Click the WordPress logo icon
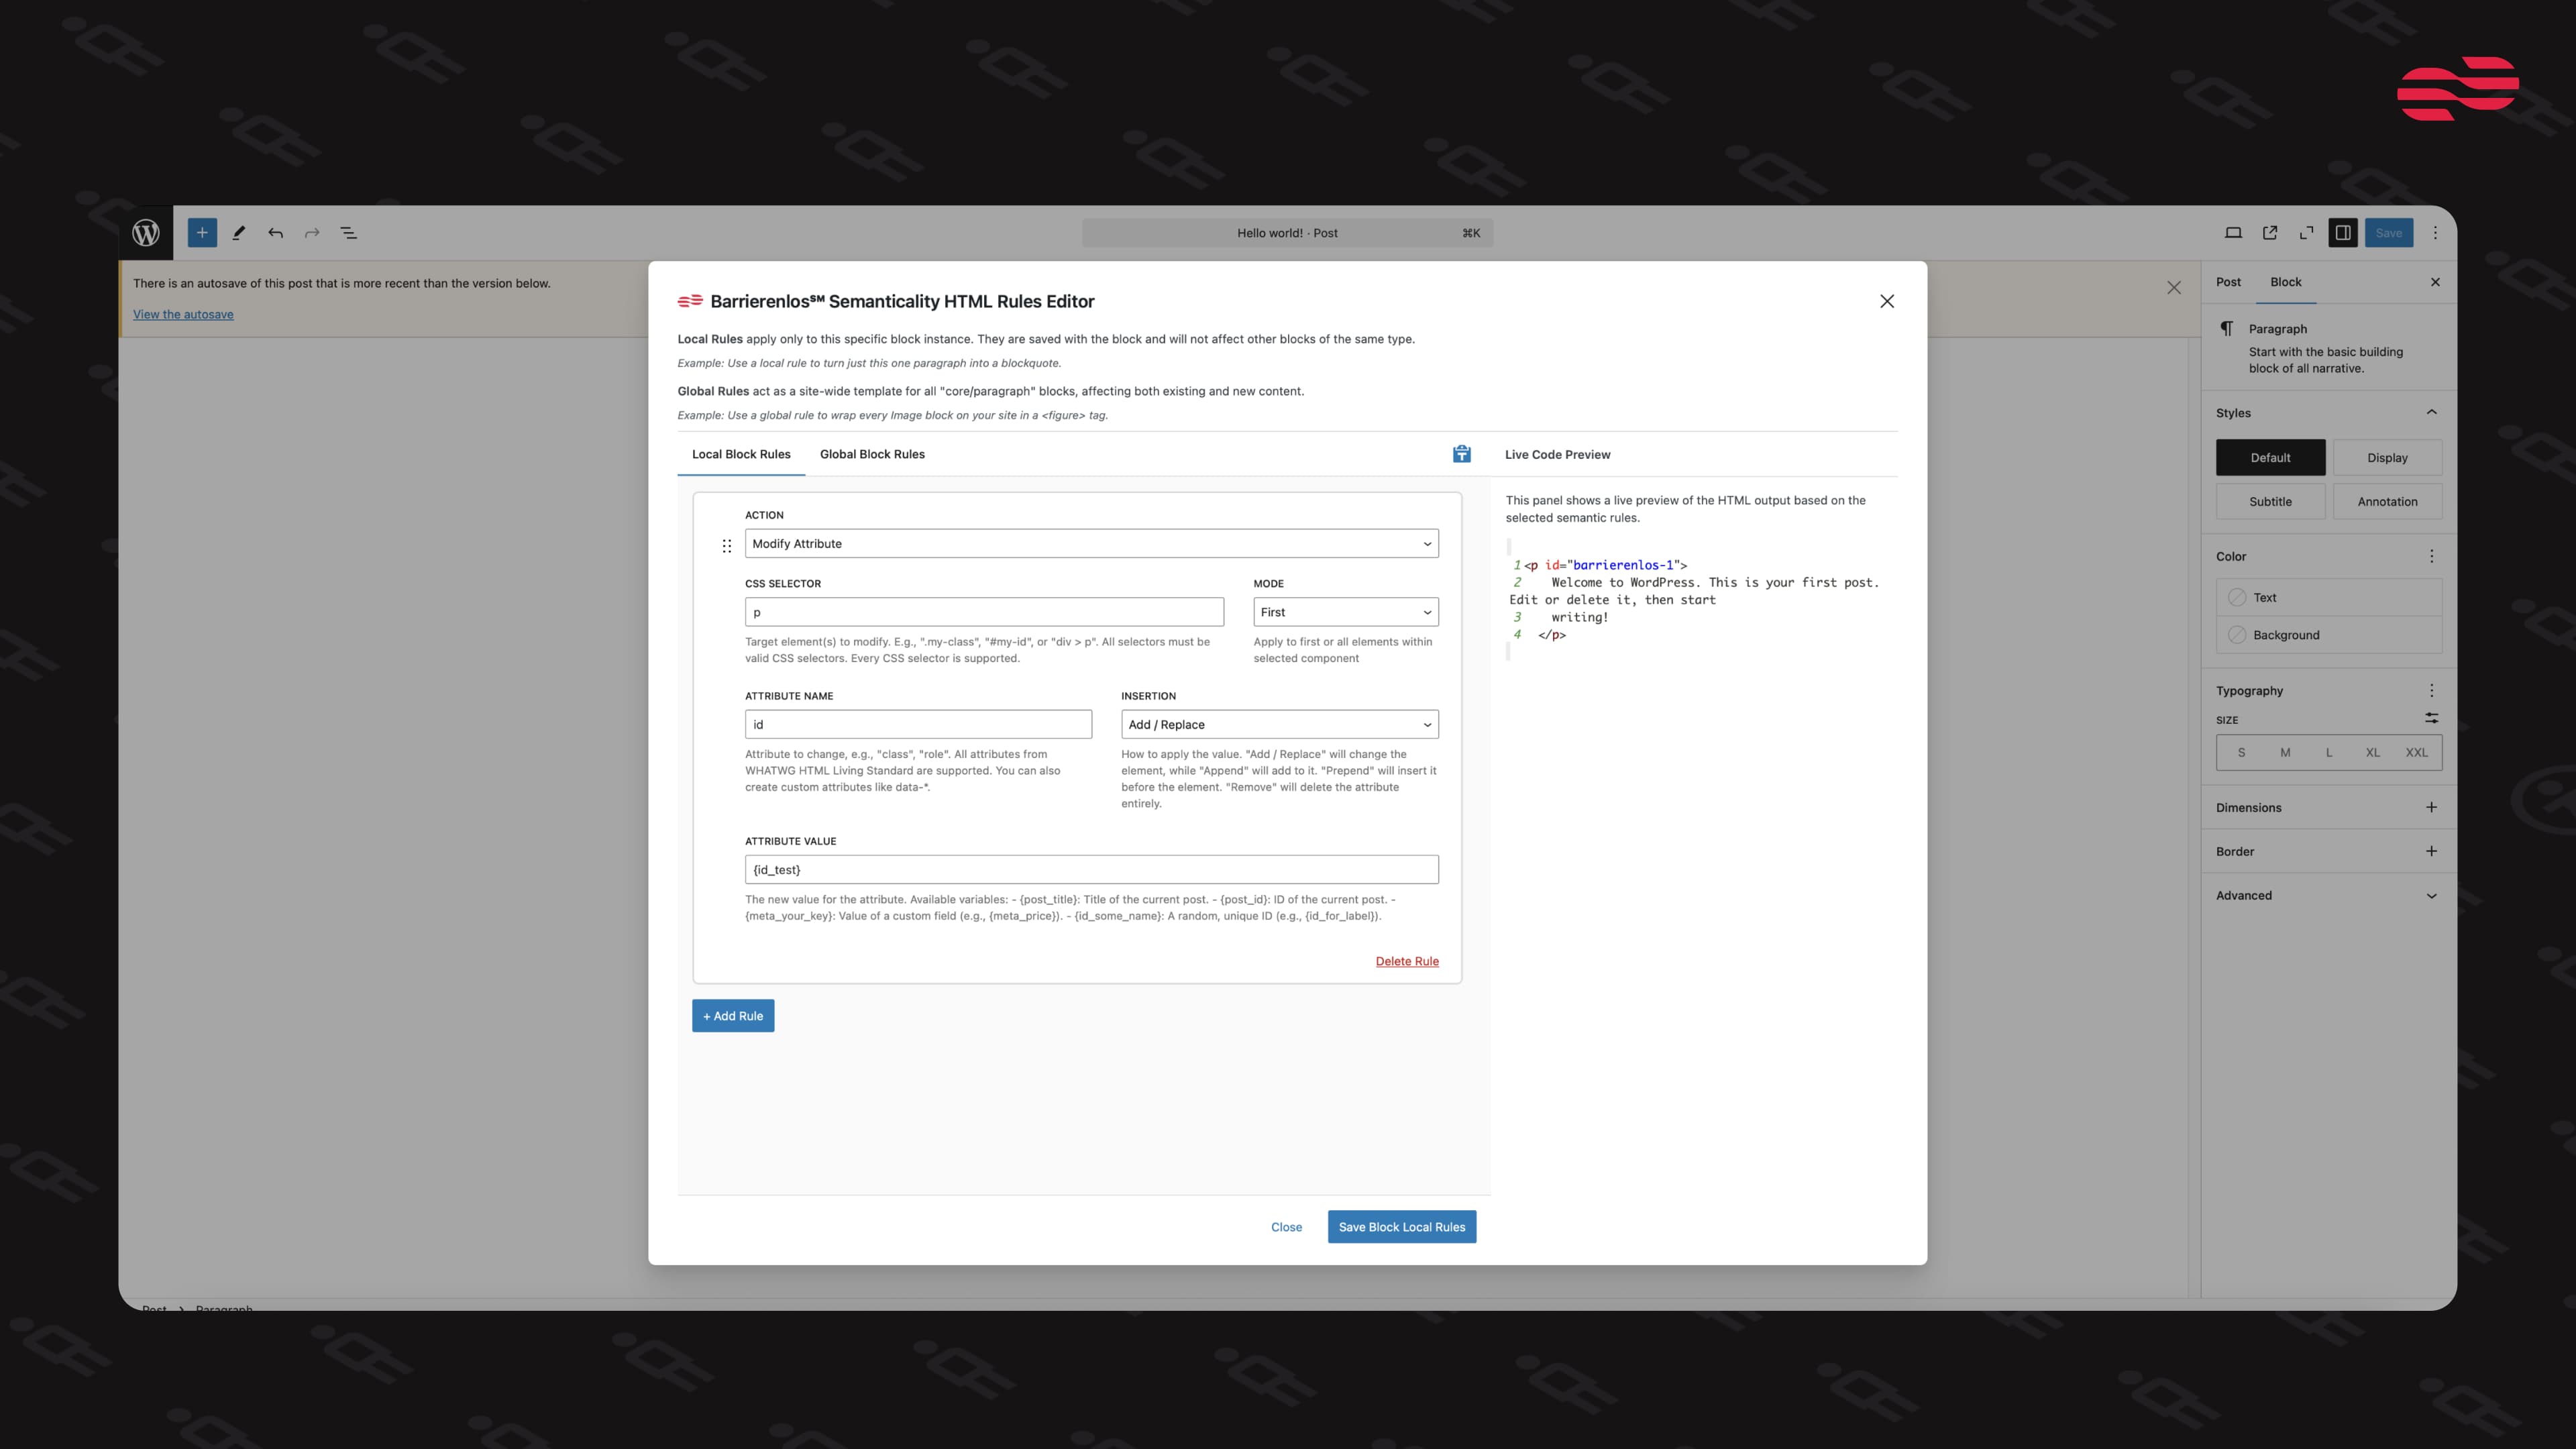 146,233
